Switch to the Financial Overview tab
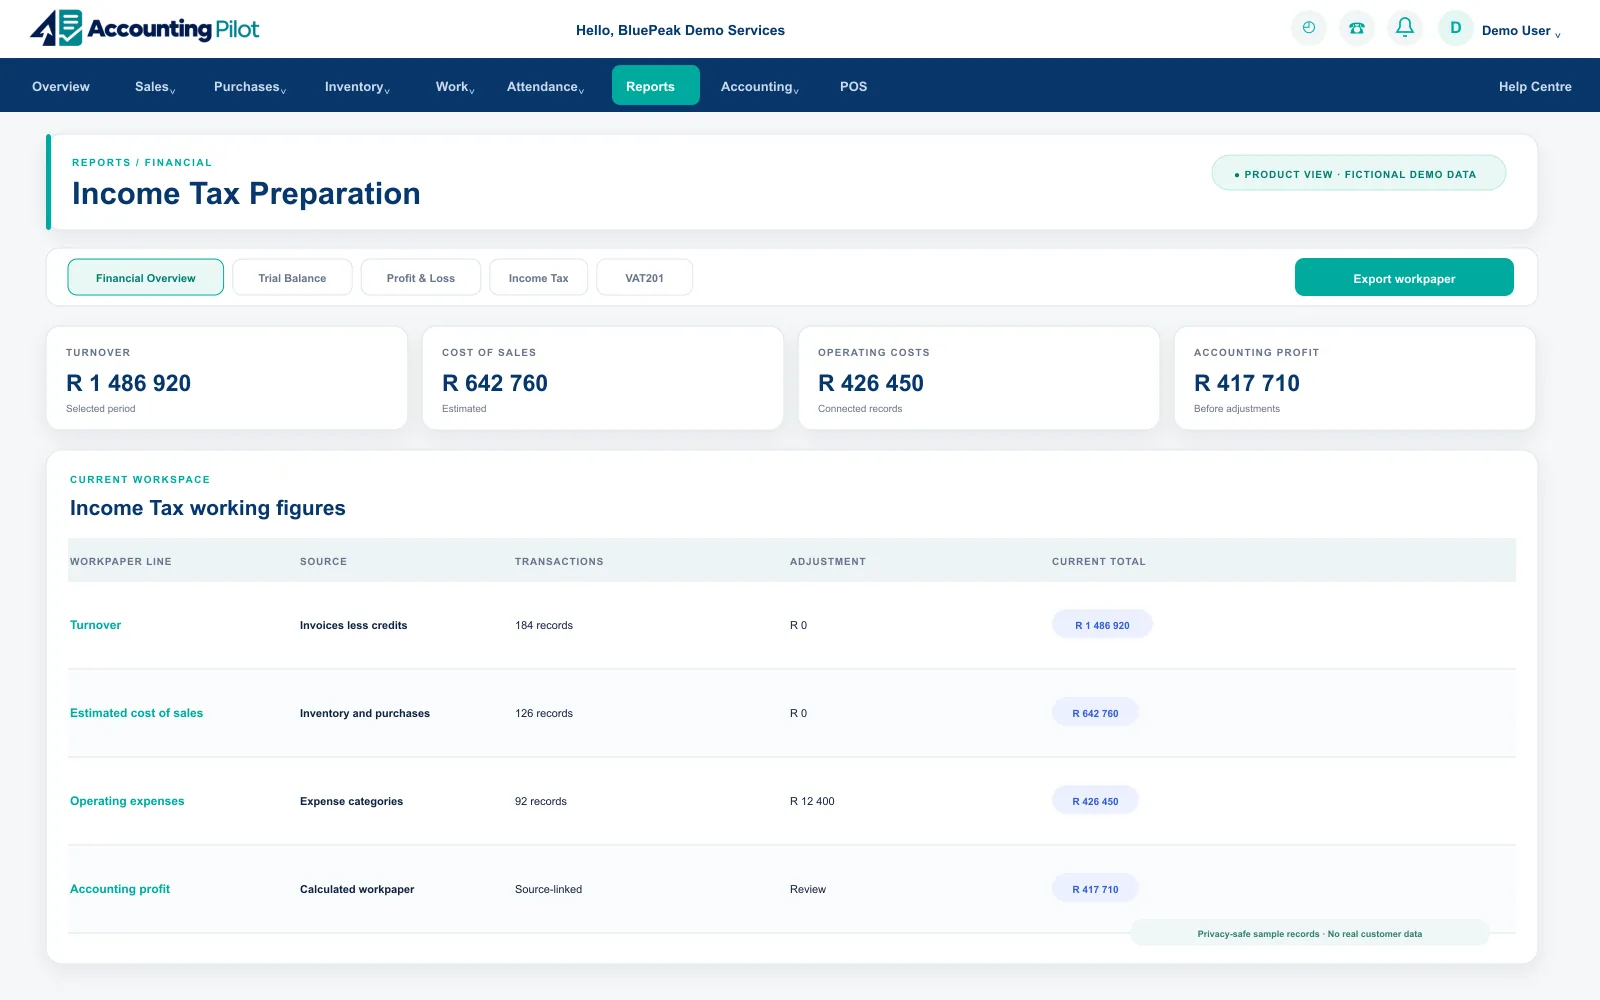Image resolution: width=1600 pixels, height=1000 pixels. point(146,278)
